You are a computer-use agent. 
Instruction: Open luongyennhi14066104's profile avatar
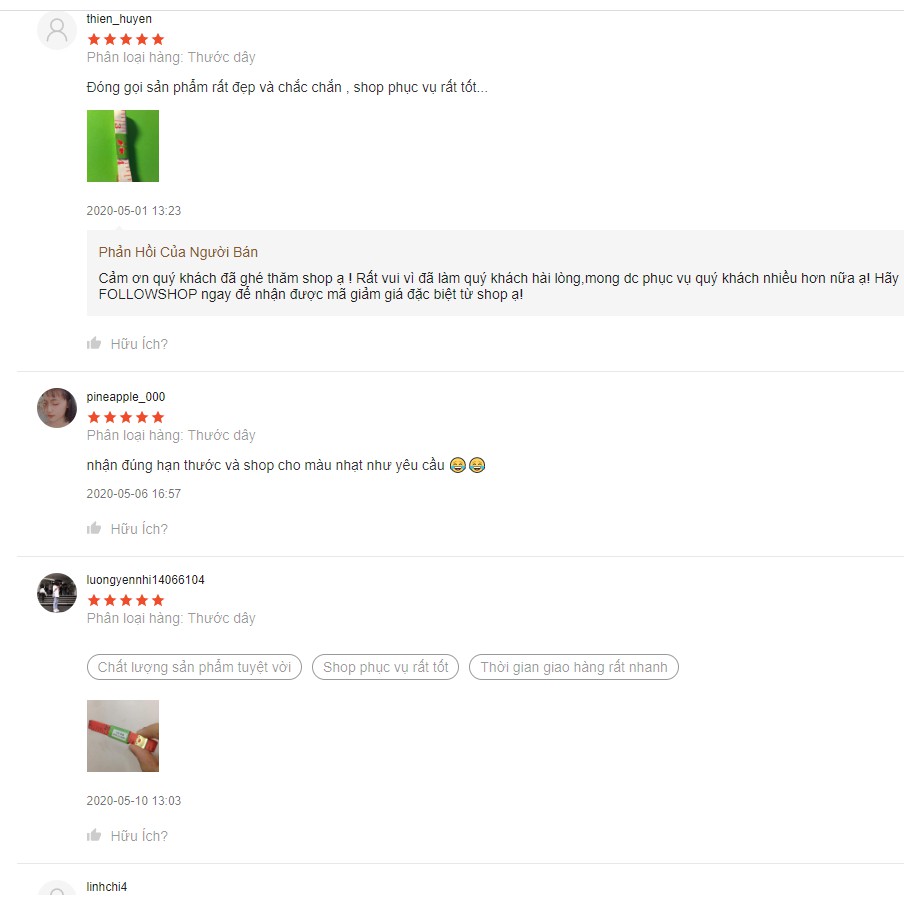(x=57, y=593)
